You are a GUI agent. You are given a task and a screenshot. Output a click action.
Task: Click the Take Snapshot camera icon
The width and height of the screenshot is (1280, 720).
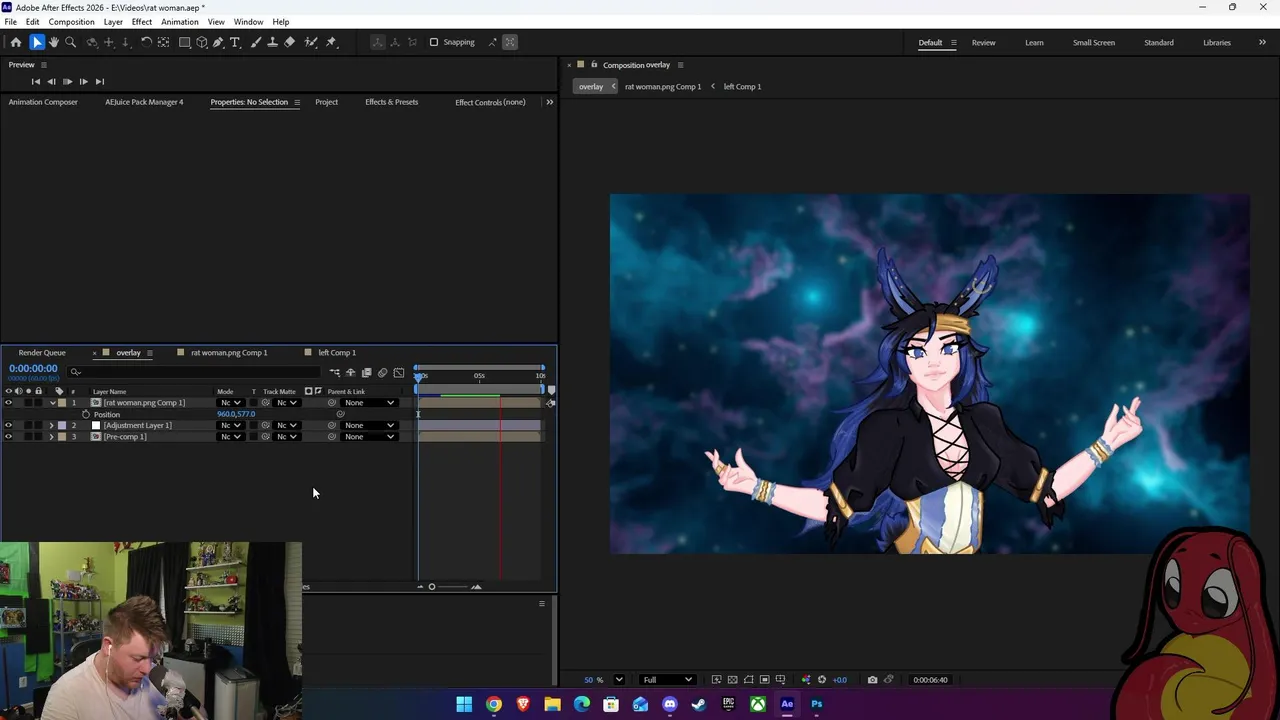click(872, 680)
